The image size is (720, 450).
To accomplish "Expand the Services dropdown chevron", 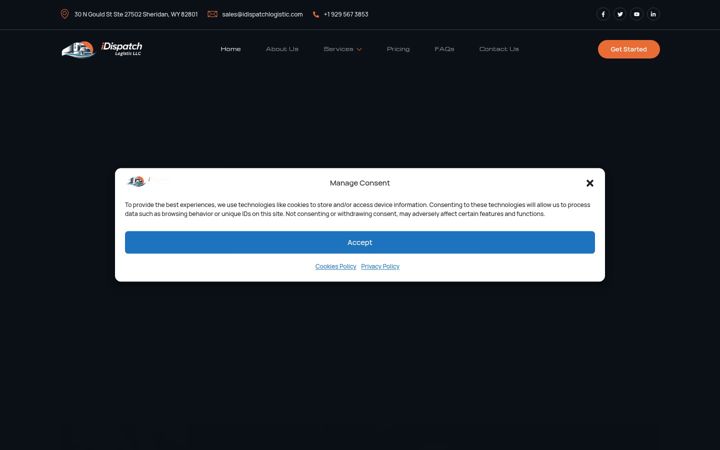I will tap(359, 50).
